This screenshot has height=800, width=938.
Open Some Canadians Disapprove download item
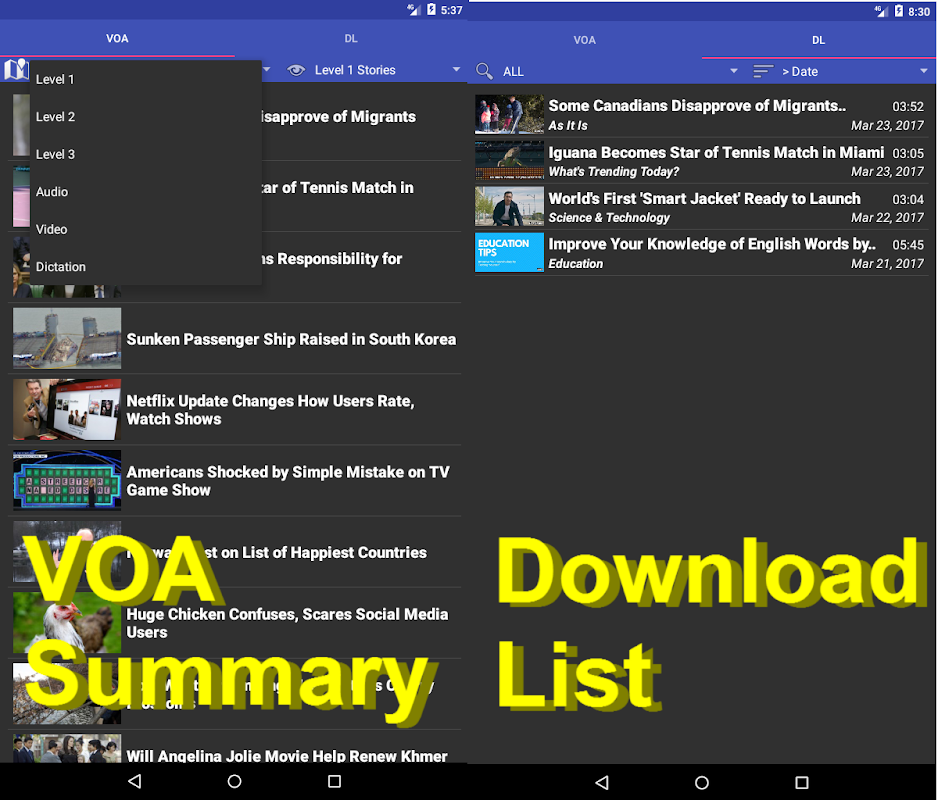click(702, 114)
